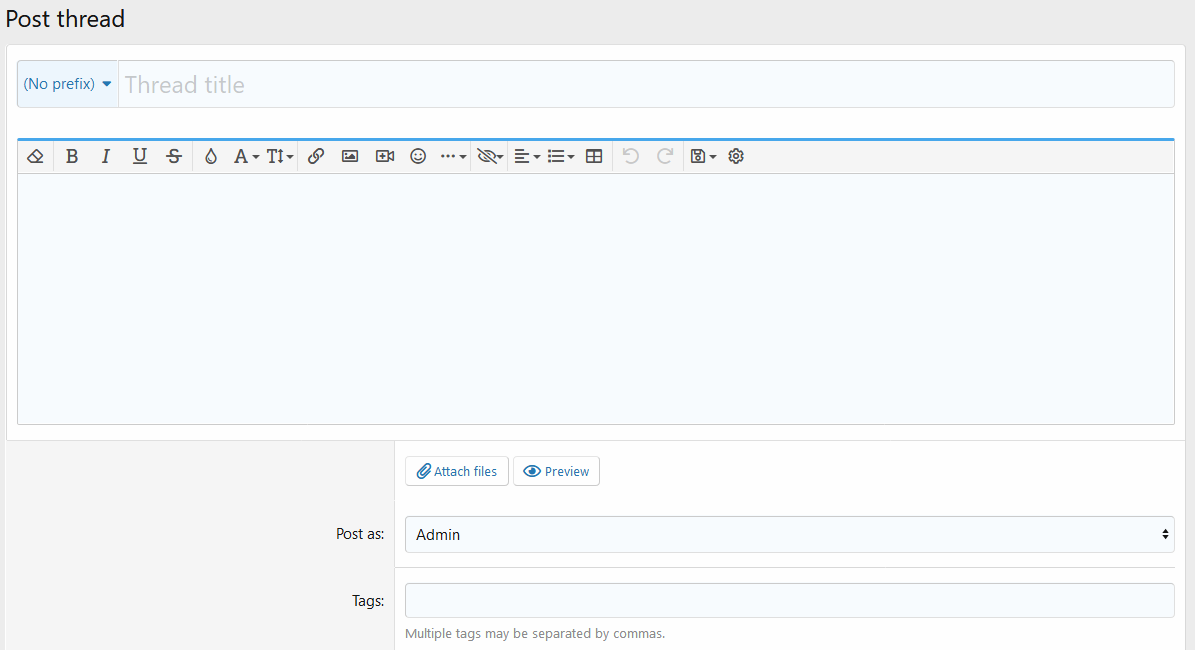The image size is (1195, 650).
Task: Open the Post as Admin dropdown
Action: coord(790,534)
